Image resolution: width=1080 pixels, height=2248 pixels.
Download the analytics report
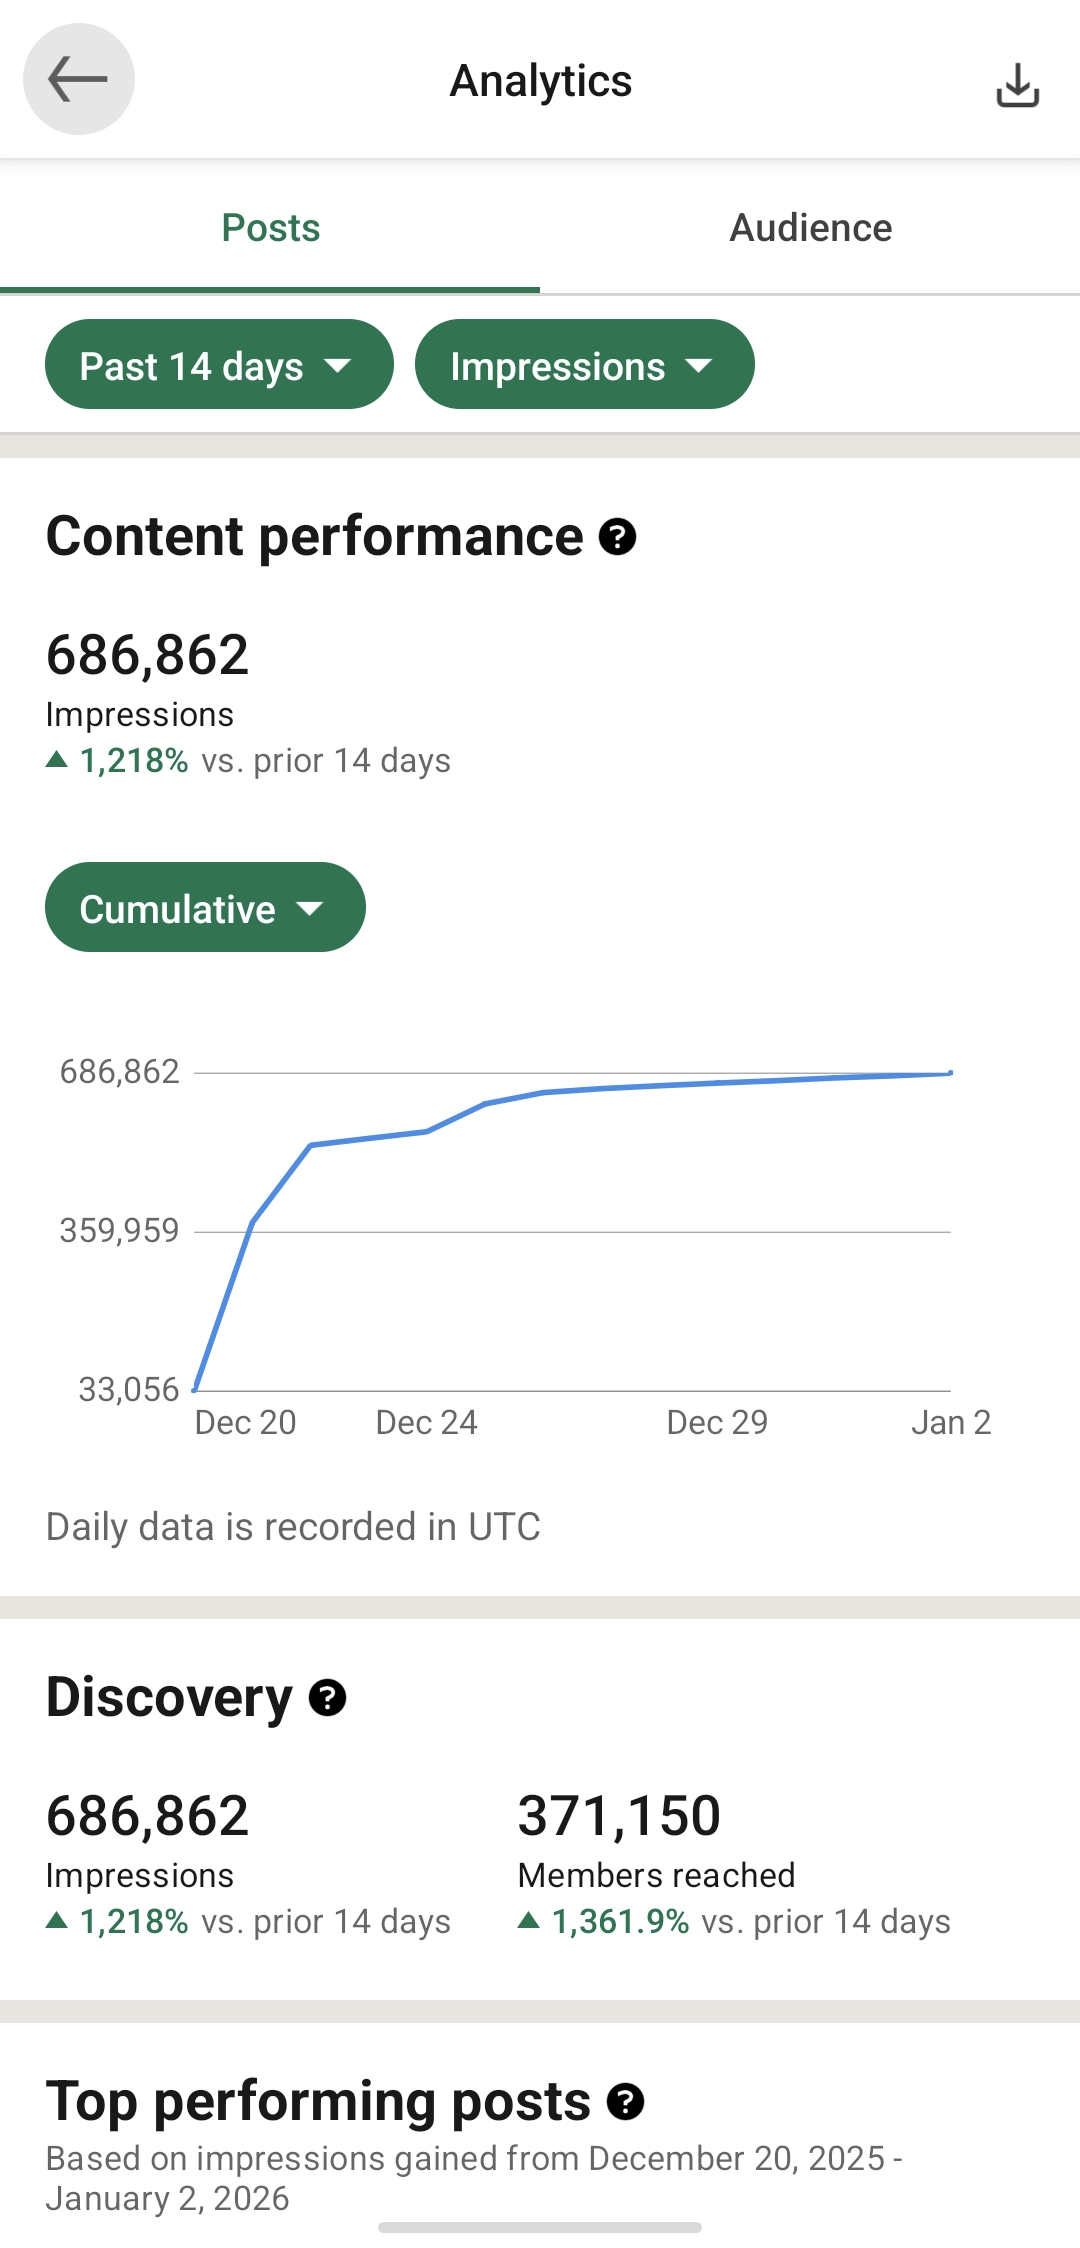(x=1017, y=85)
